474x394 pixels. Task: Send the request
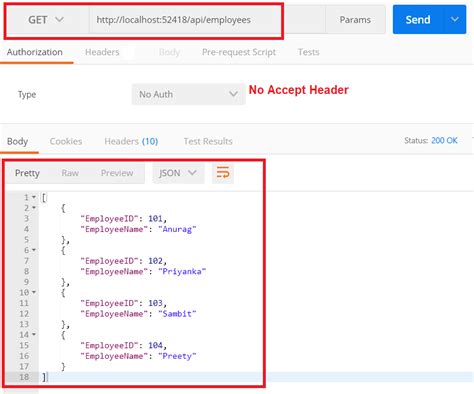click(418, 20)
